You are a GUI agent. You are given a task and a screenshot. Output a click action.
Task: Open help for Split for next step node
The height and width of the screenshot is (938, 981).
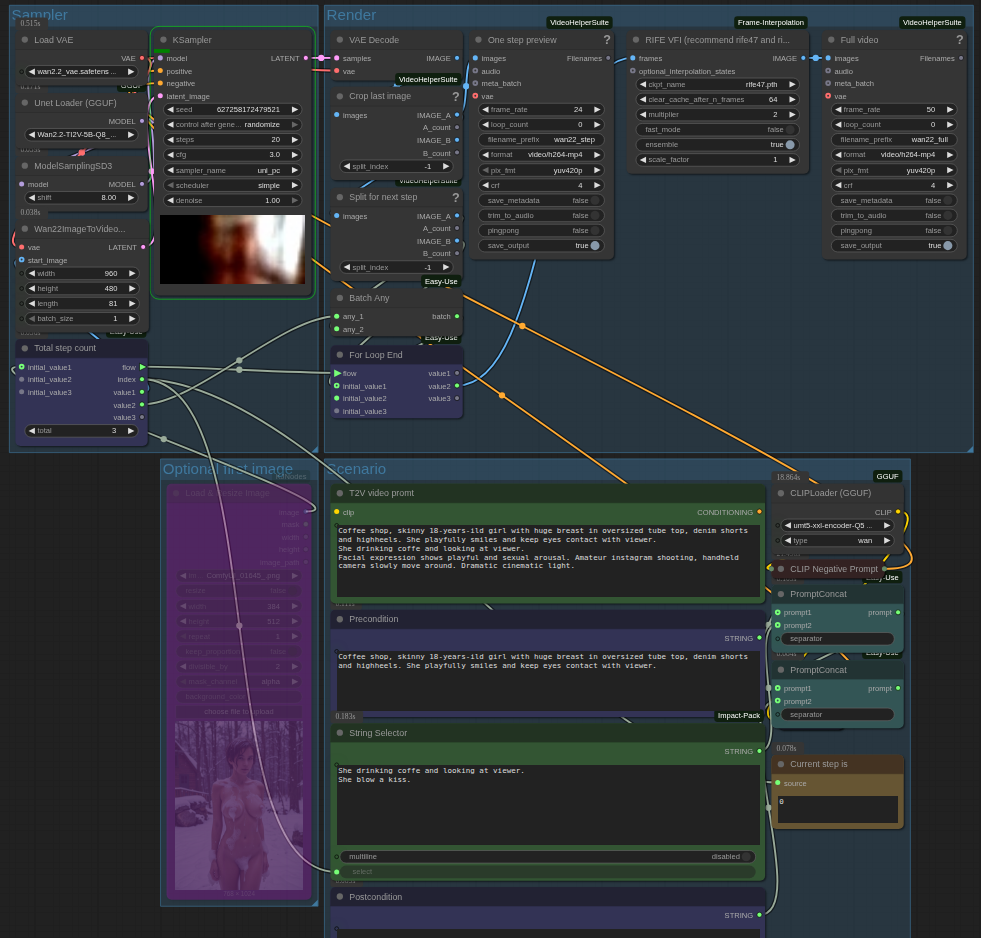click(x=455, y=198)
